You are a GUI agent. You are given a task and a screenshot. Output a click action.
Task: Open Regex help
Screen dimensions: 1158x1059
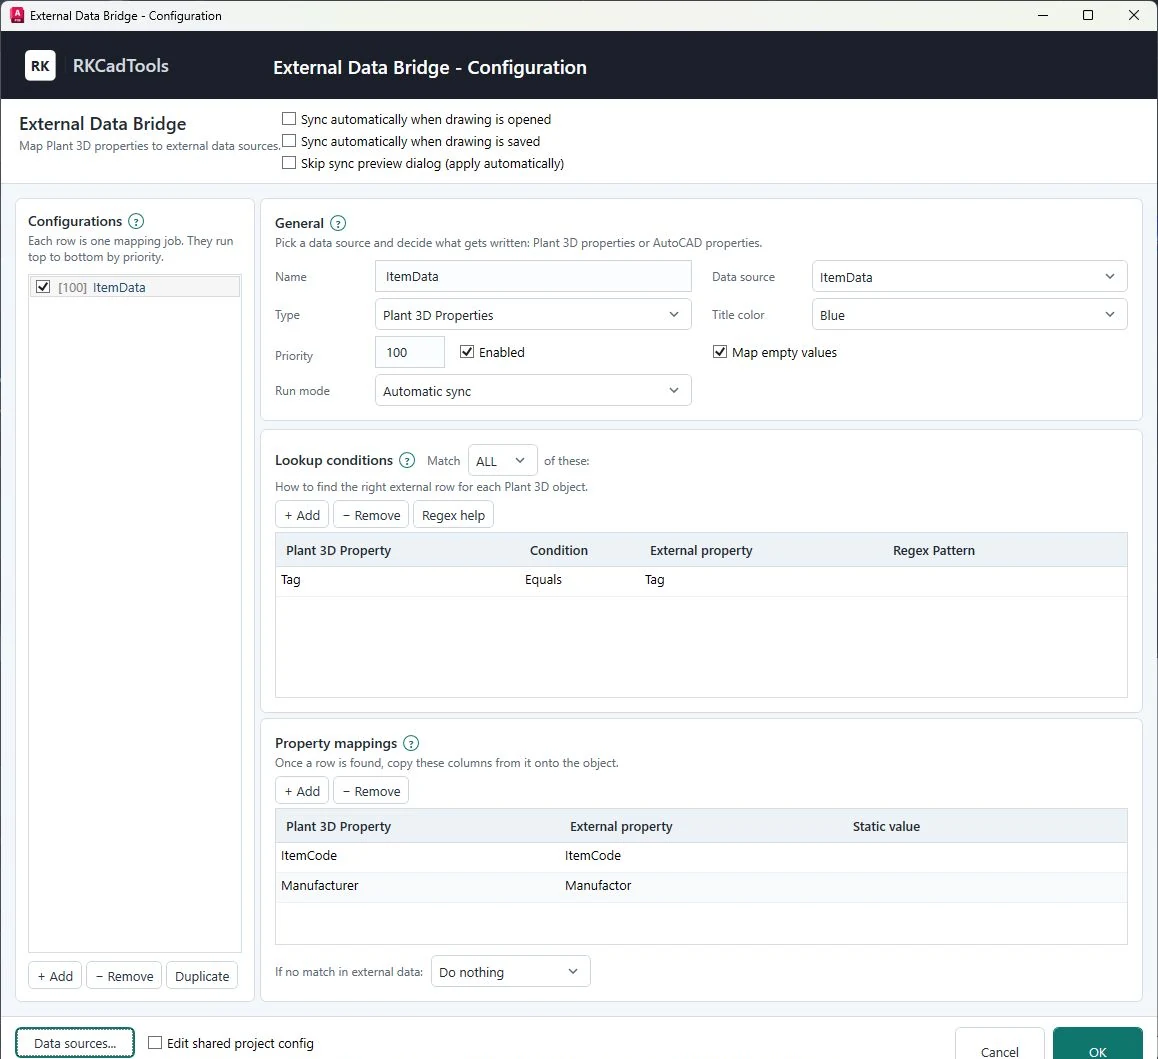tap(453, 515)
